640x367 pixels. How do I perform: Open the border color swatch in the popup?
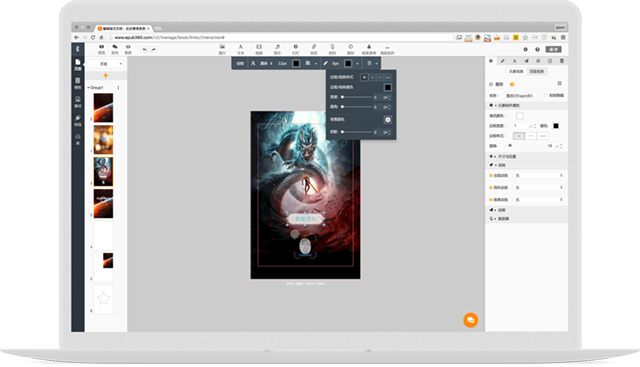(387, 87)
